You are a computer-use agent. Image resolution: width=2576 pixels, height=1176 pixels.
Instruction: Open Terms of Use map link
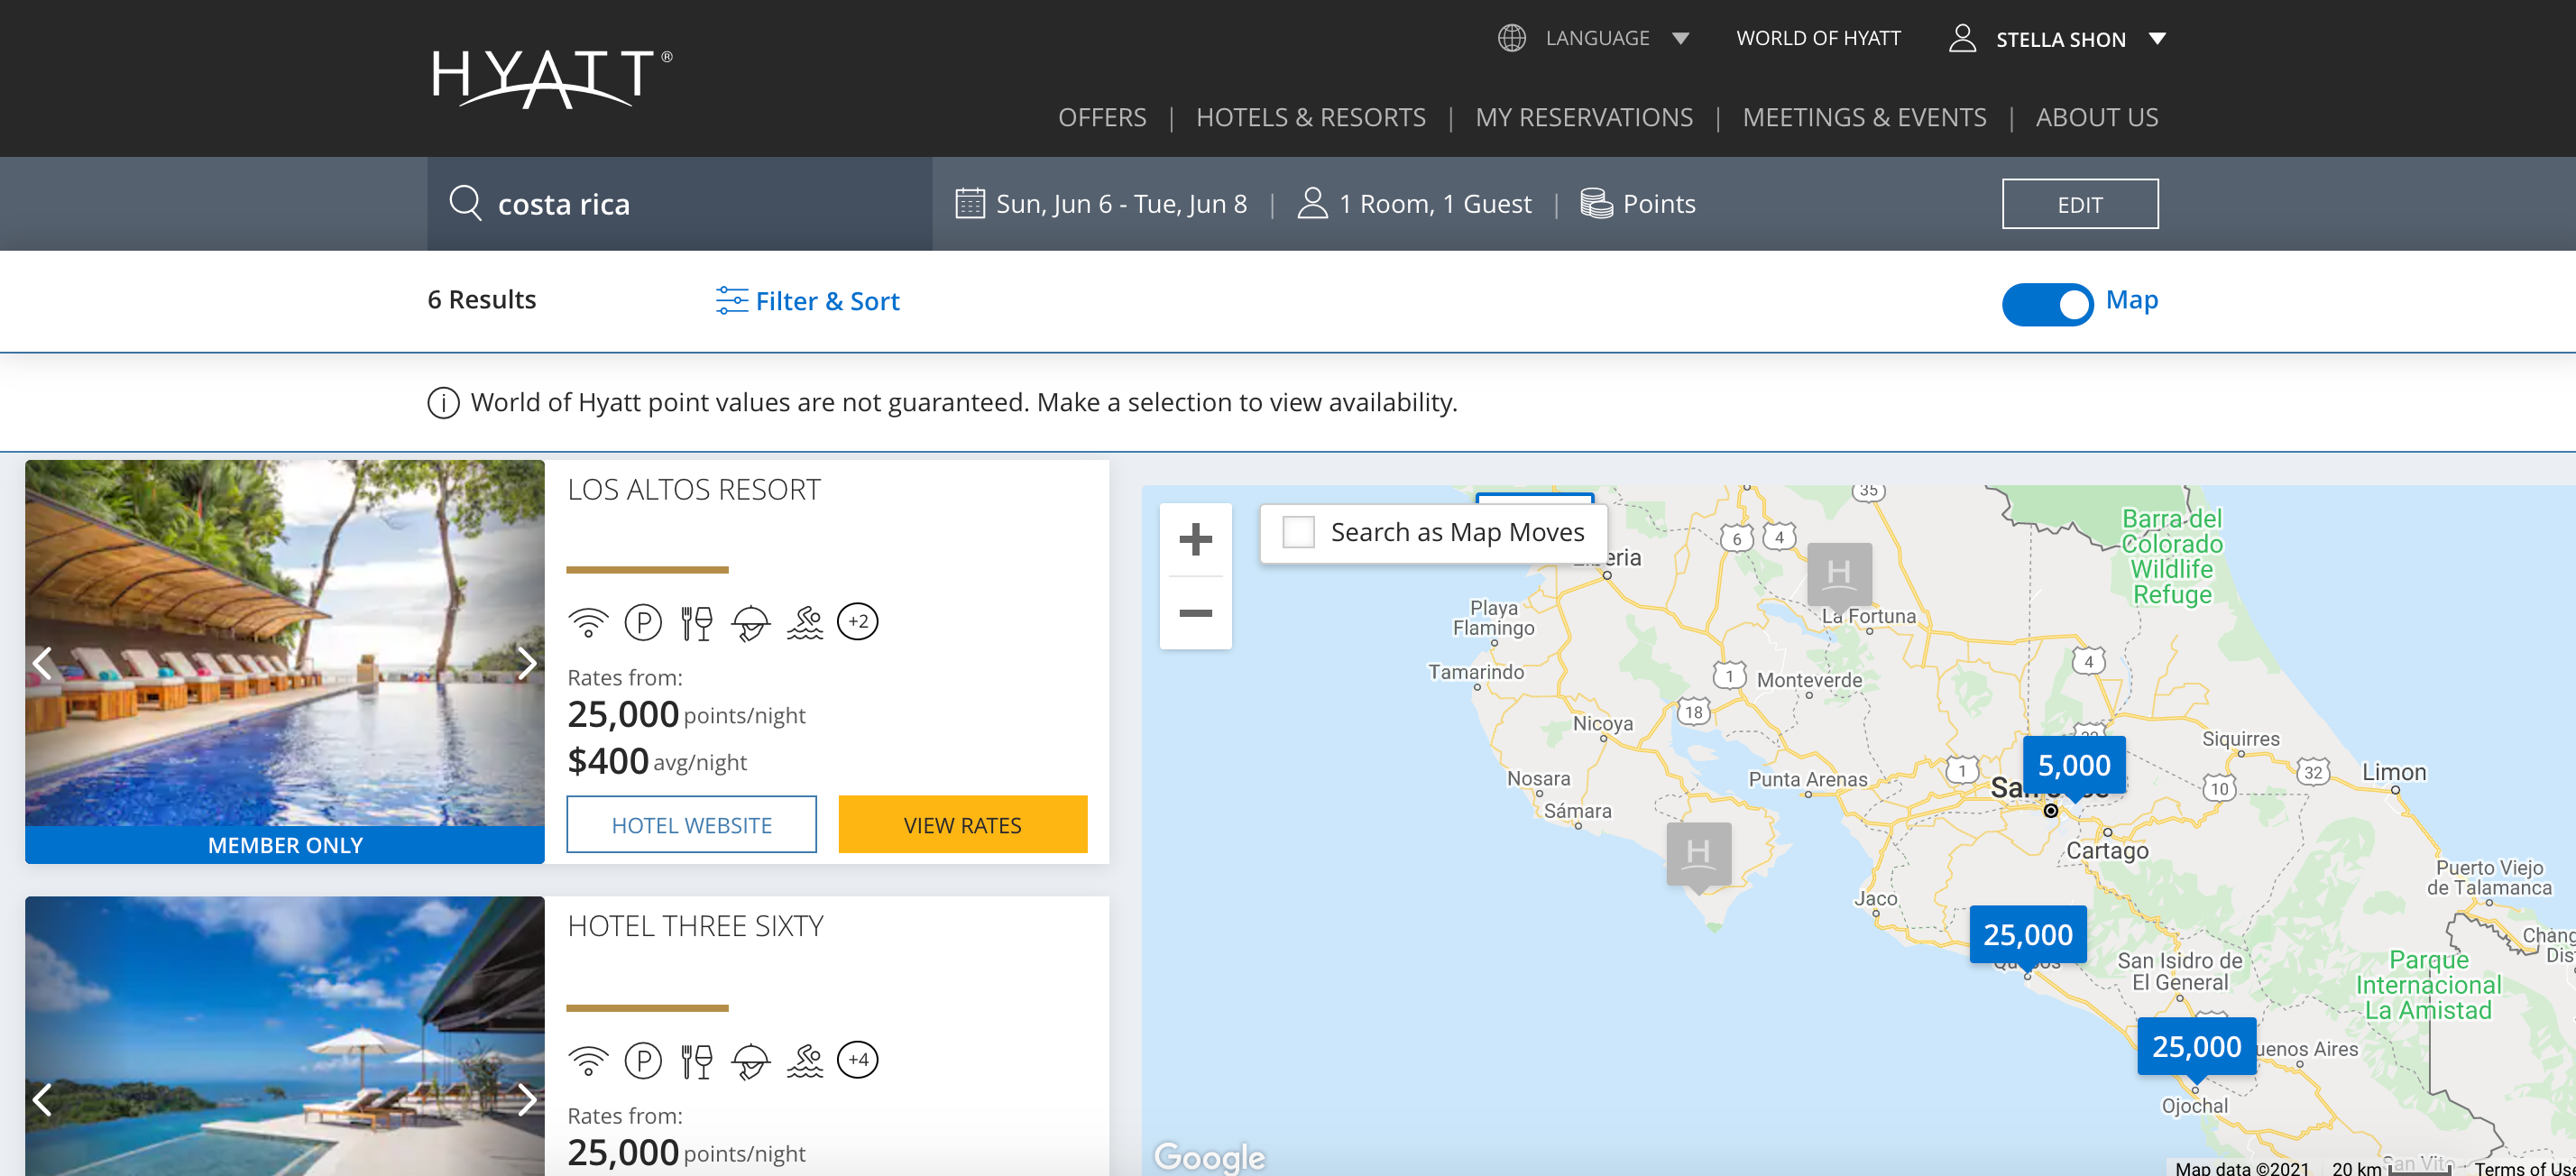point(2524,1168)
